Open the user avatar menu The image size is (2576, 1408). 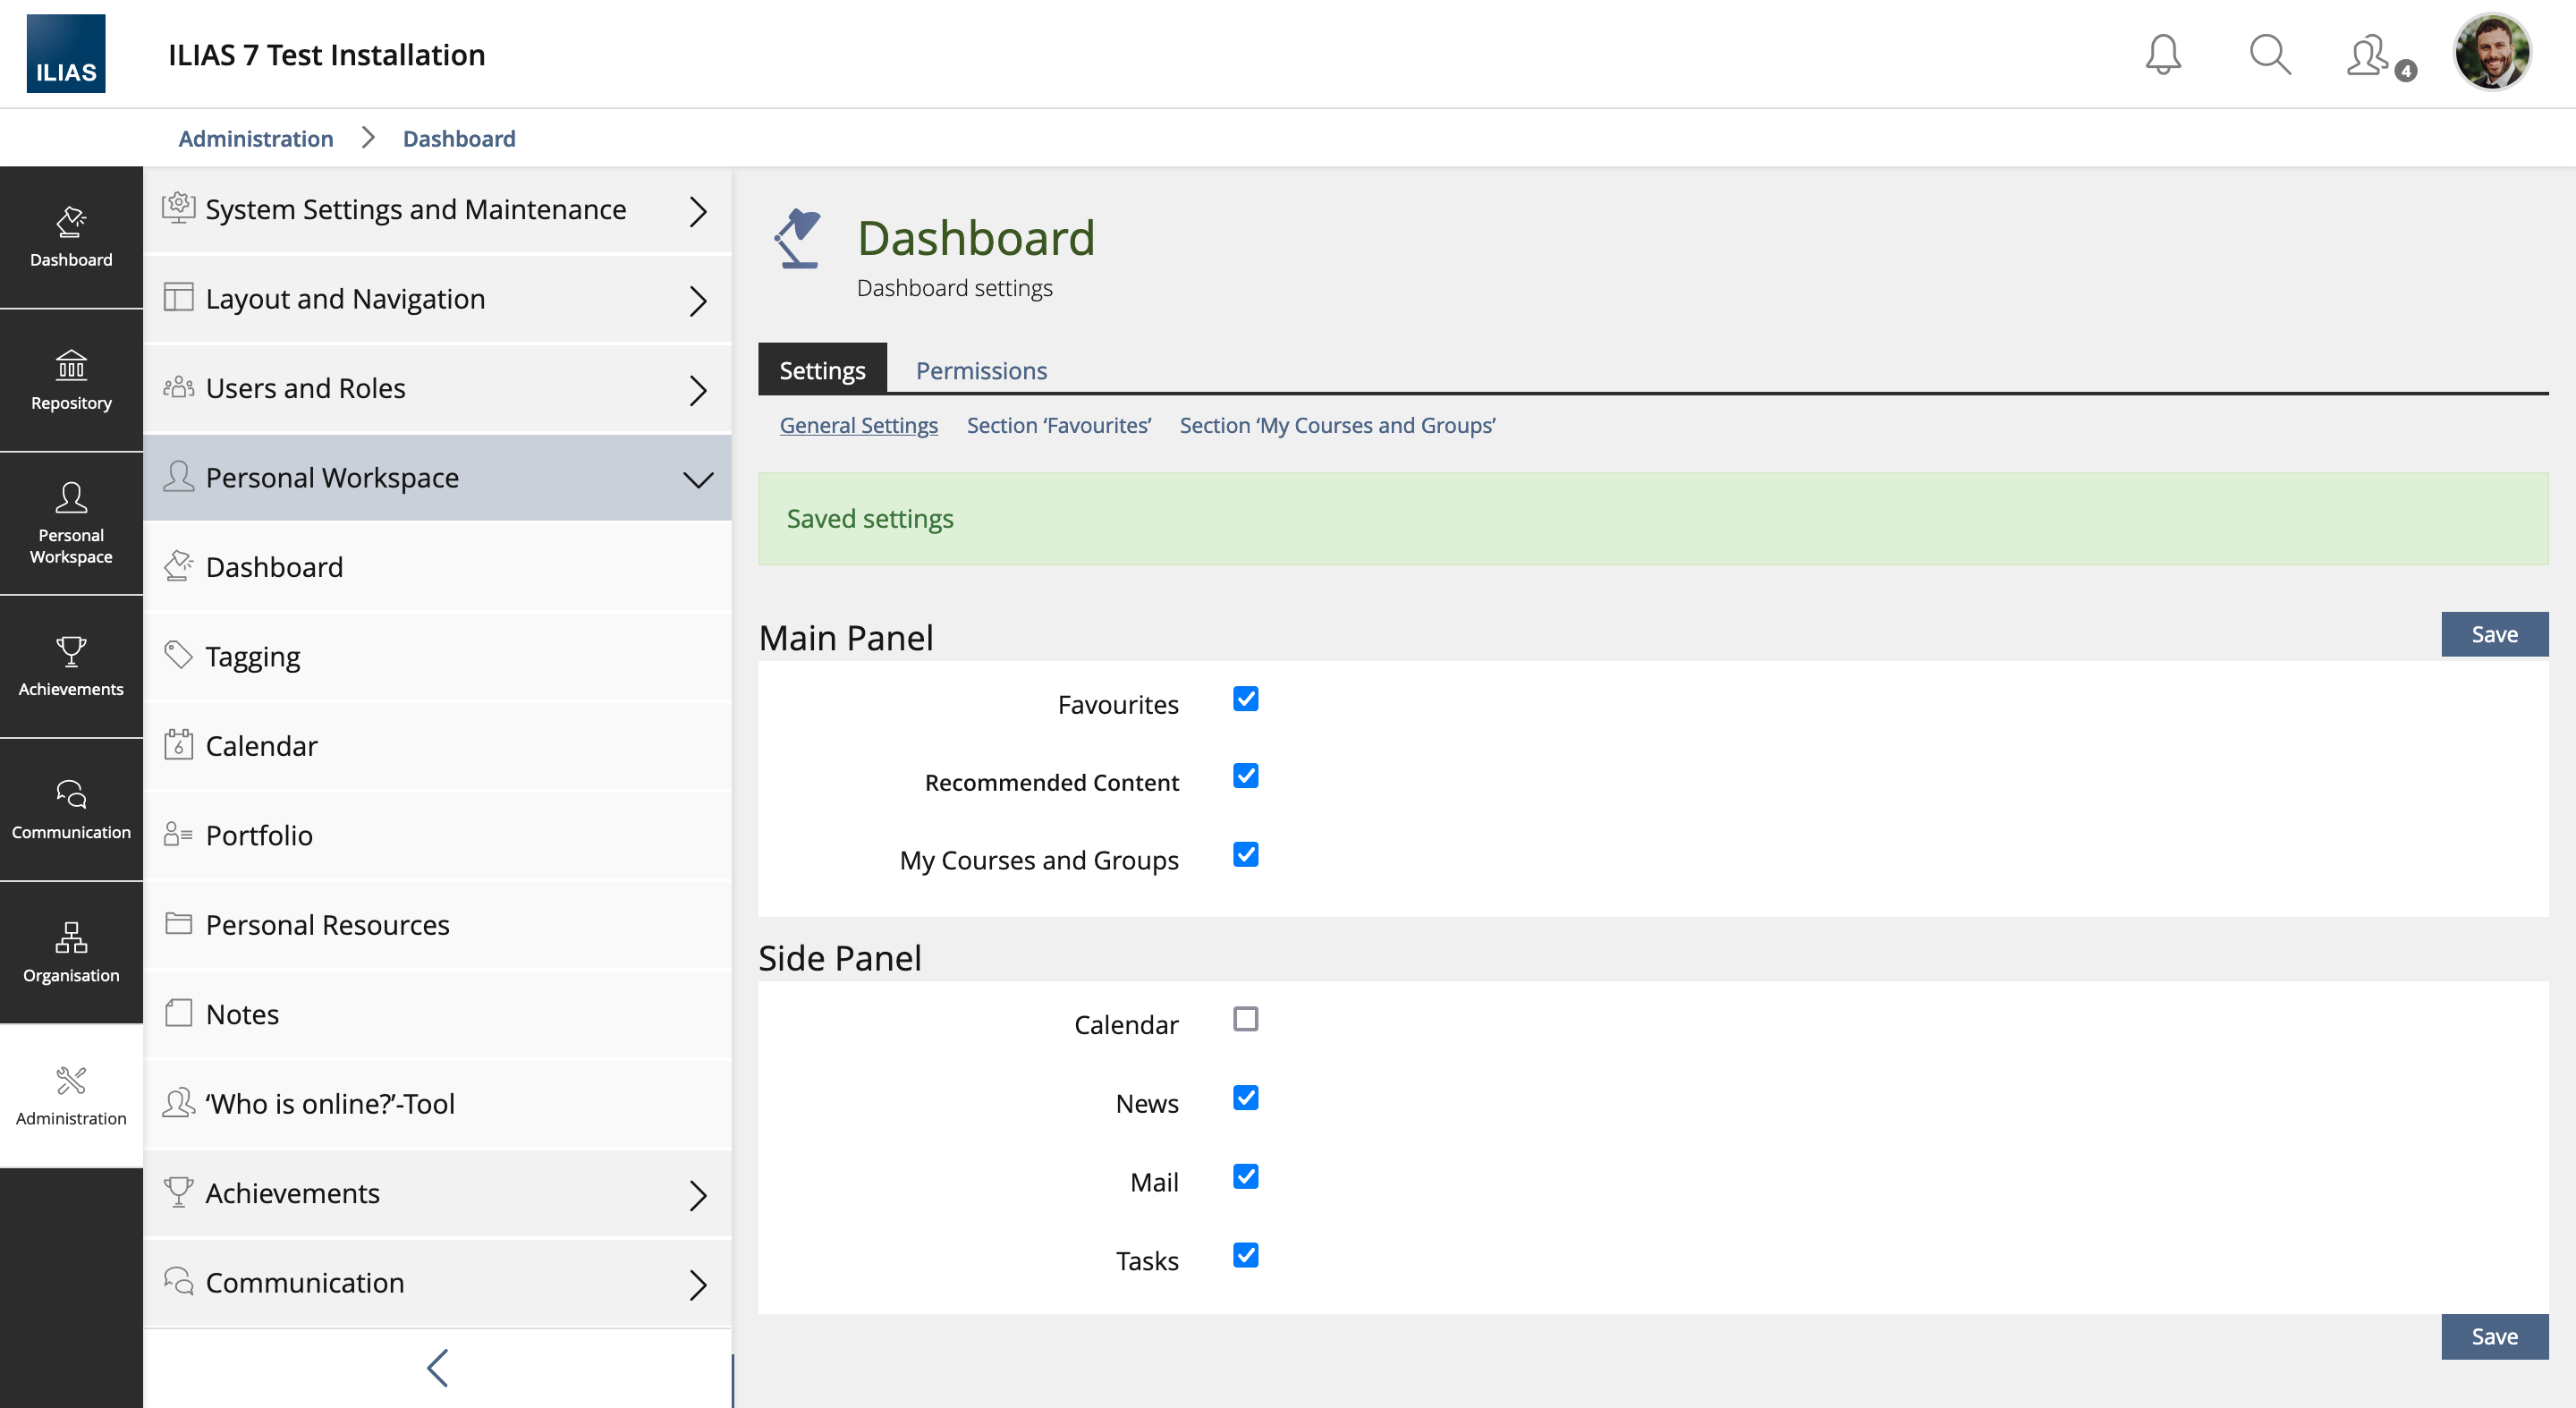[x=2491, y=54]
